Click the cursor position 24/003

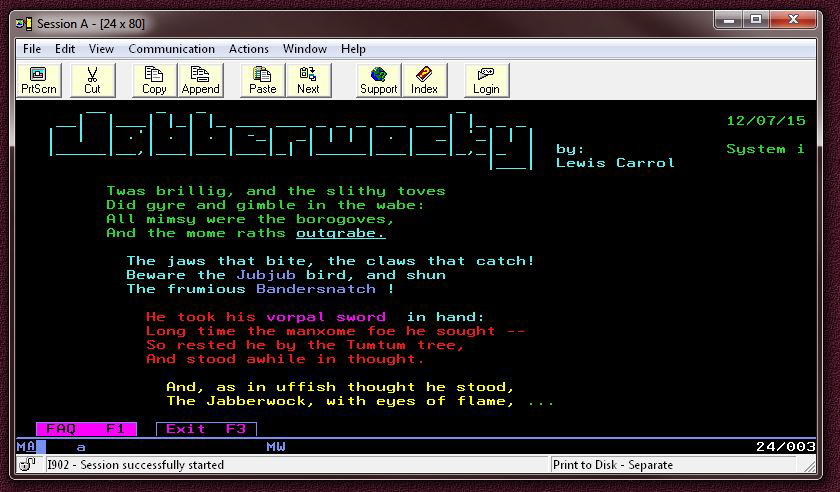[785, 446]
